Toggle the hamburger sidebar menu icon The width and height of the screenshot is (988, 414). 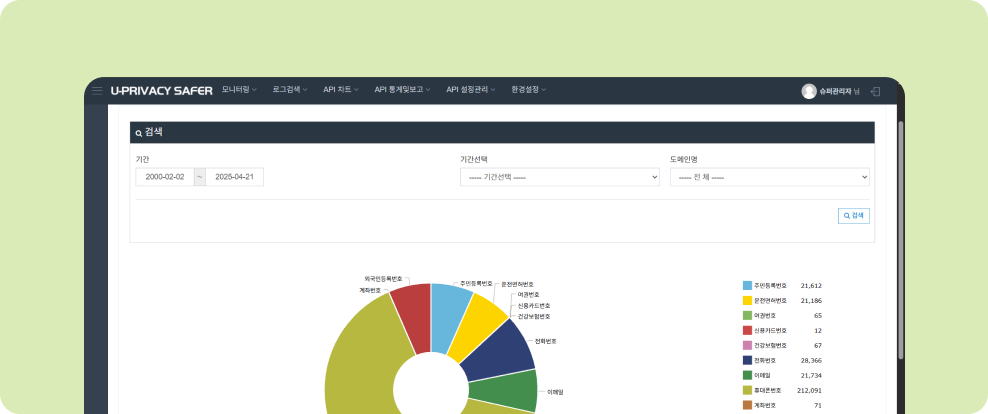click(97, 91)
